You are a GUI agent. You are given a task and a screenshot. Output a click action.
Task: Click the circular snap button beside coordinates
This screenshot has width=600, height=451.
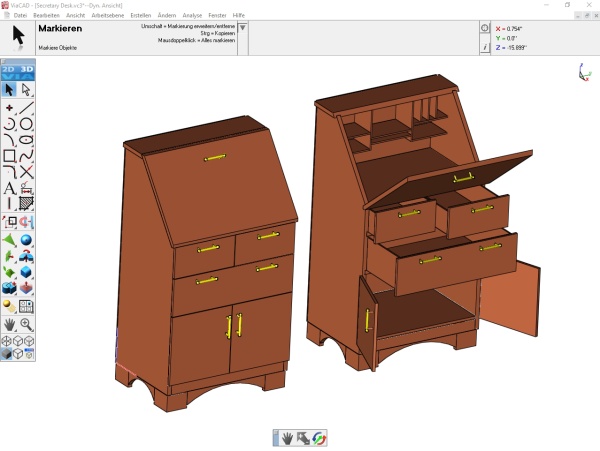485,28
